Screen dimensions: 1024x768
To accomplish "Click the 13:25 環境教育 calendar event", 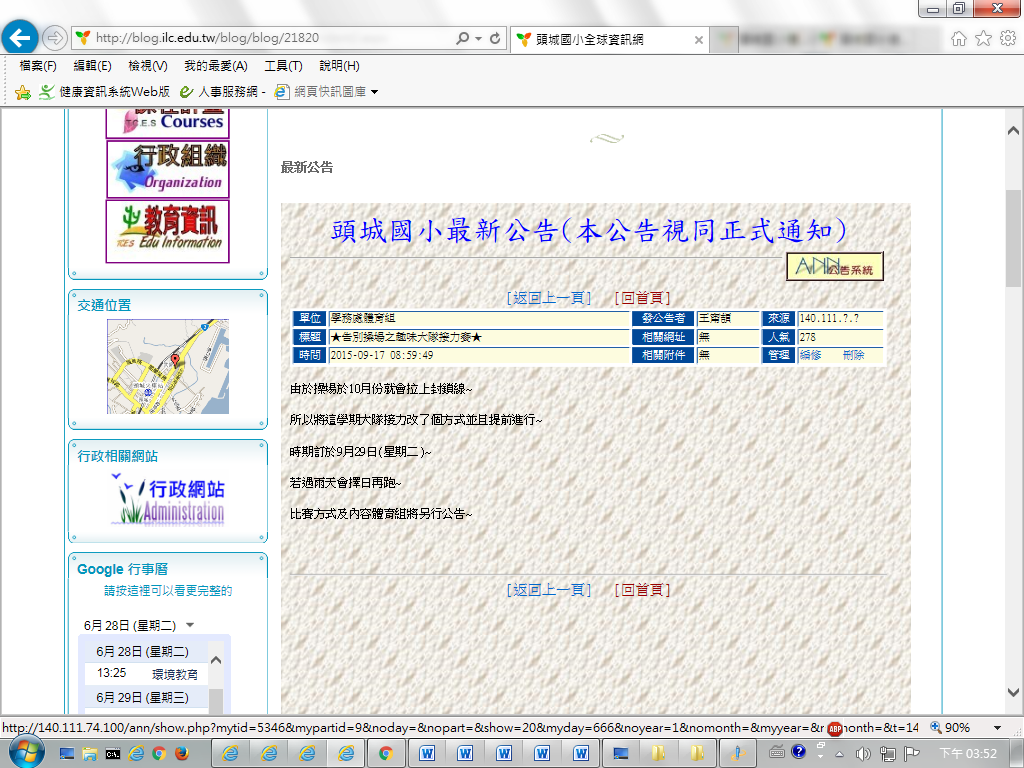I will pyautogui.click(x=147, y=674).
